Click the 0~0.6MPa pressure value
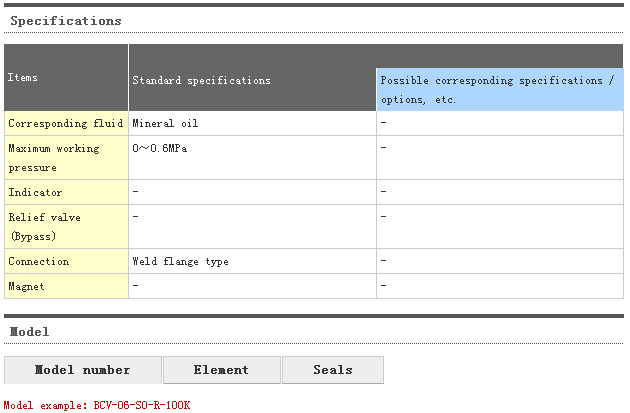Image resolution: width=630 pixels, height=413 pixels. point(160,148)
